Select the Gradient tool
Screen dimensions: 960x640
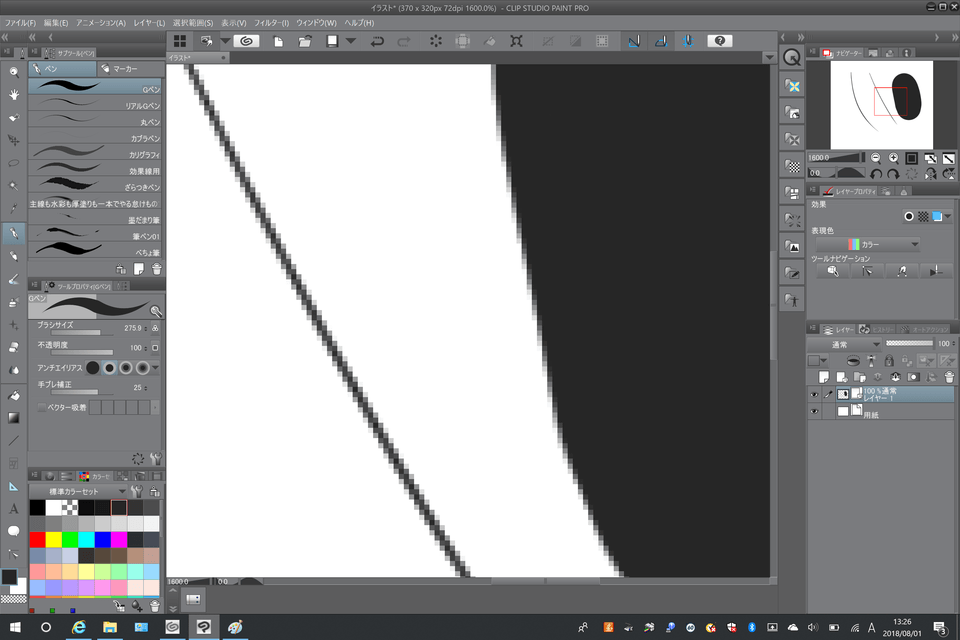[14, 417]
